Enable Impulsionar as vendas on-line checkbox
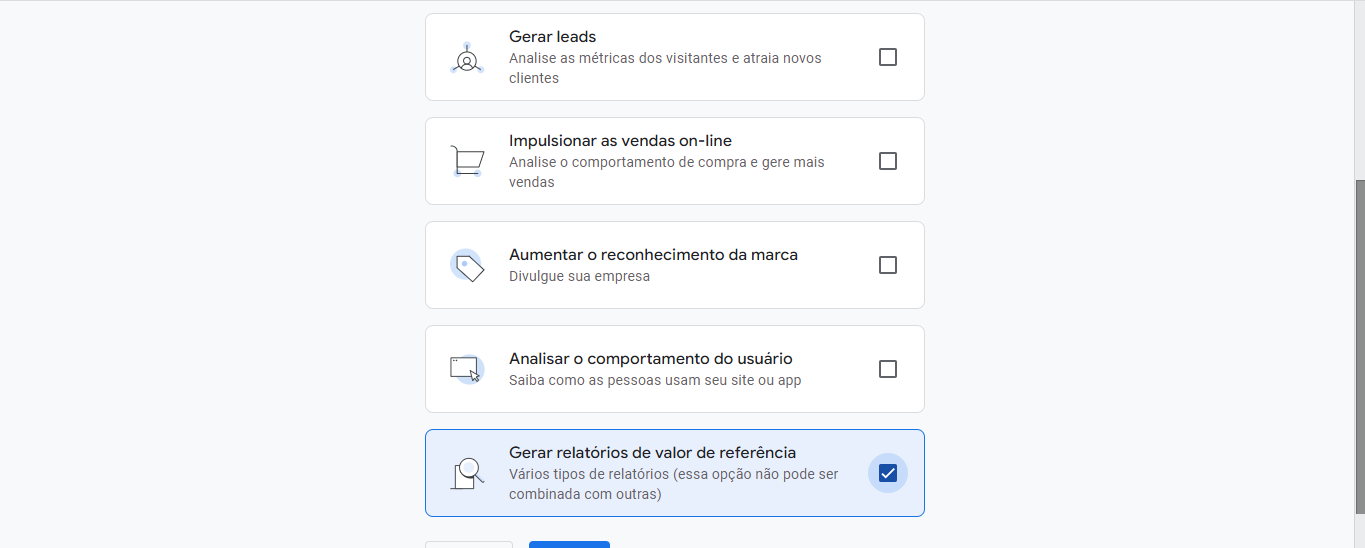Image resolution: width=1365 pixels, height=548 pixels. coord(887,161)
